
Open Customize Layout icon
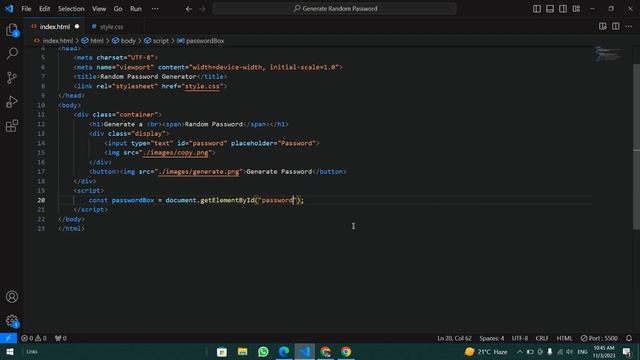(x=576, y=9)
